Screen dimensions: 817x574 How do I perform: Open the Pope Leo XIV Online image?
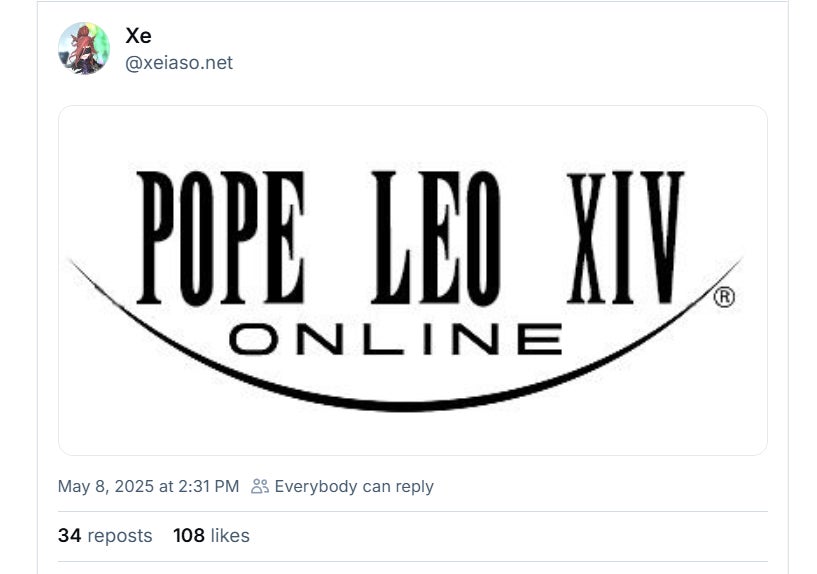[x=412, y=280]
